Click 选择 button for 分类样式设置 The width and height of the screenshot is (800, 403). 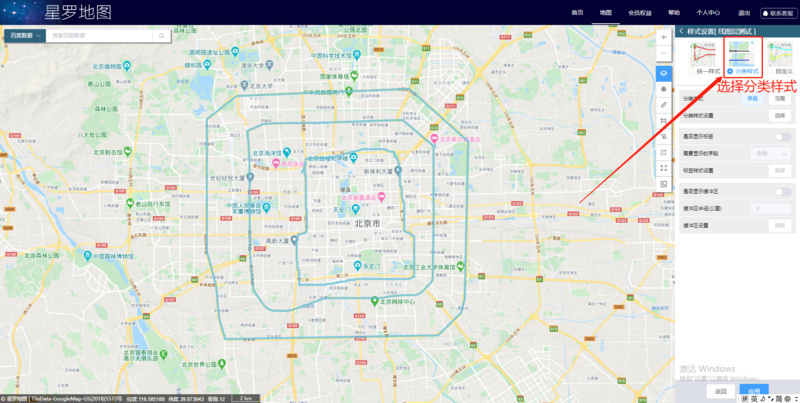point(780,116)
